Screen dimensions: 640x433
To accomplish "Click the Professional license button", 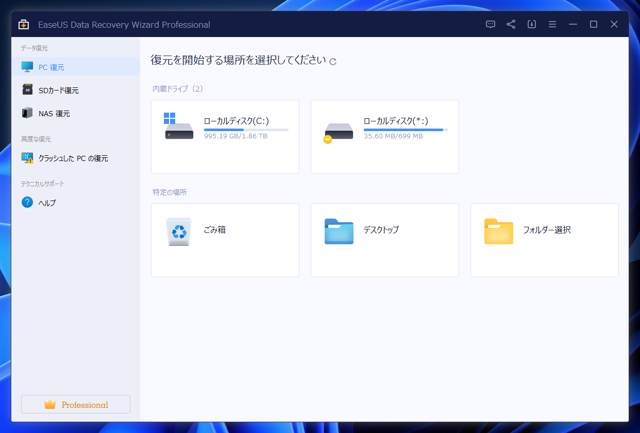I will [76, 404].
